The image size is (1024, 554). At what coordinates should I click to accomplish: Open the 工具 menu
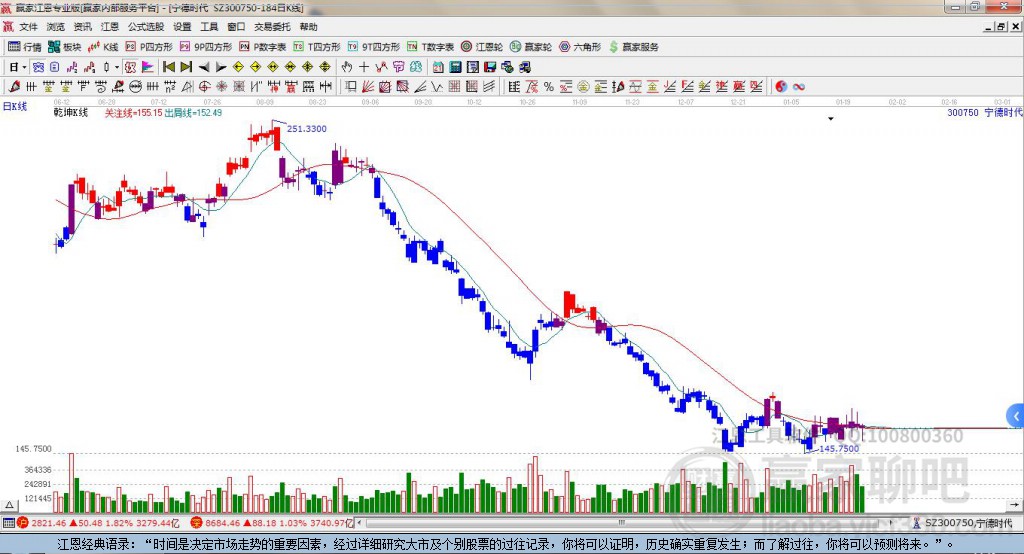pyautogui.click(x=209, y=27)
